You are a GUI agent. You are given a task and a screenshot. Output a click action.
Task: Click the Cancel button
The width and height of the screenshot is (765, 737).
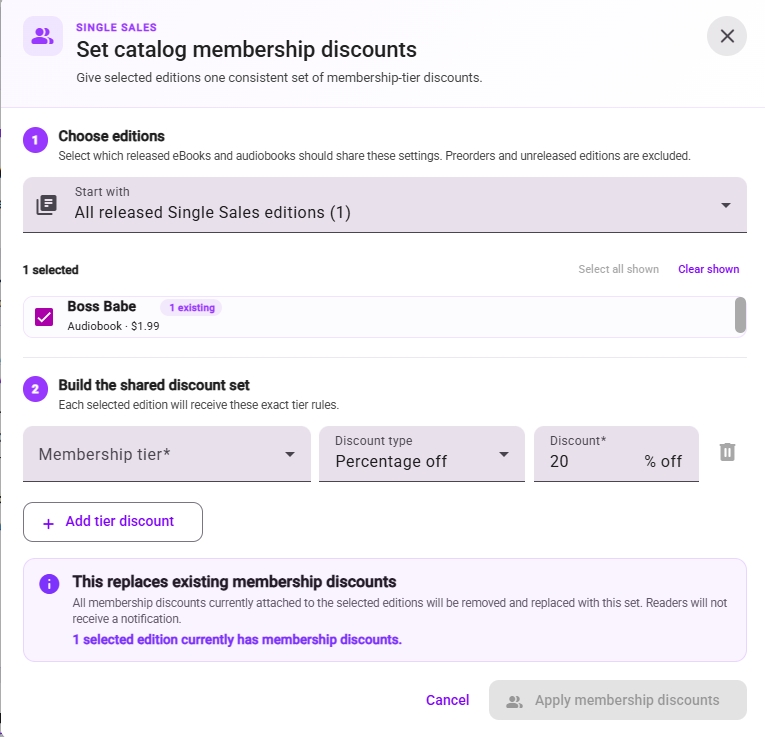(447, 700)
